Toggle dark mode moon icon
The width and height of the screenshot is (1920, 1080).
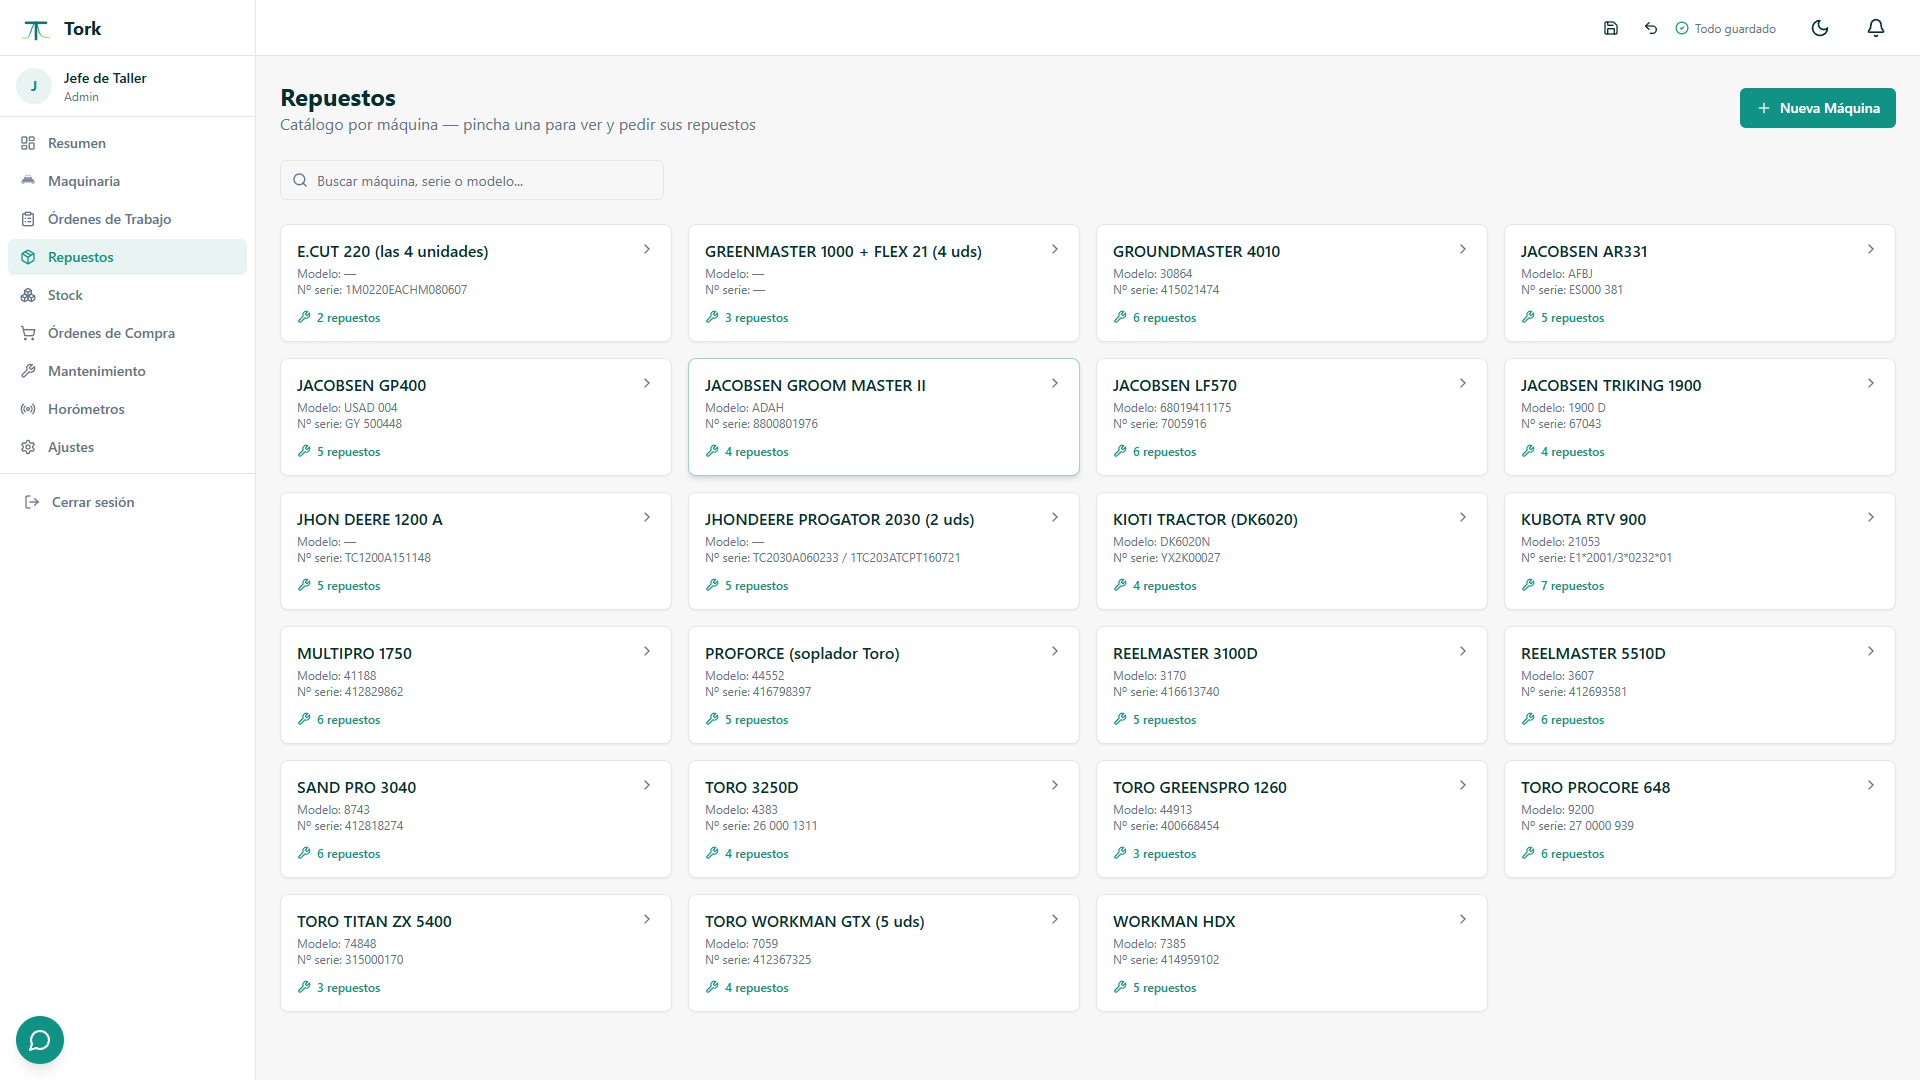tap(1820, 28)
